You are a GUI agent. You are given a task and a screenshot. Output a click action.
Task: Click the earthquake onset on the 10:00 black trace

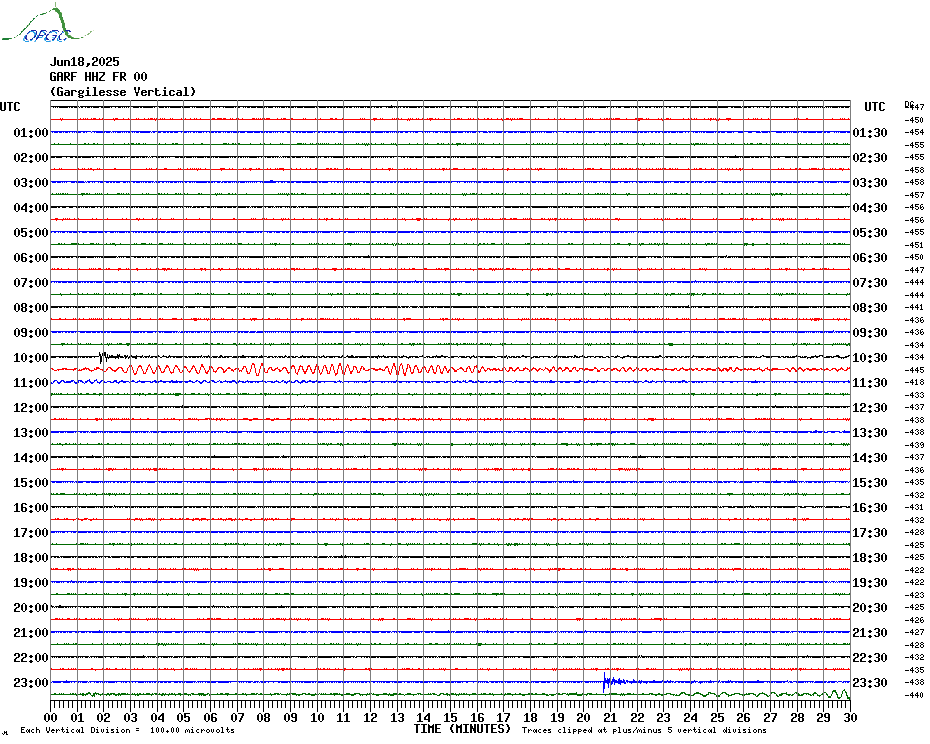[x=102, y=357]
